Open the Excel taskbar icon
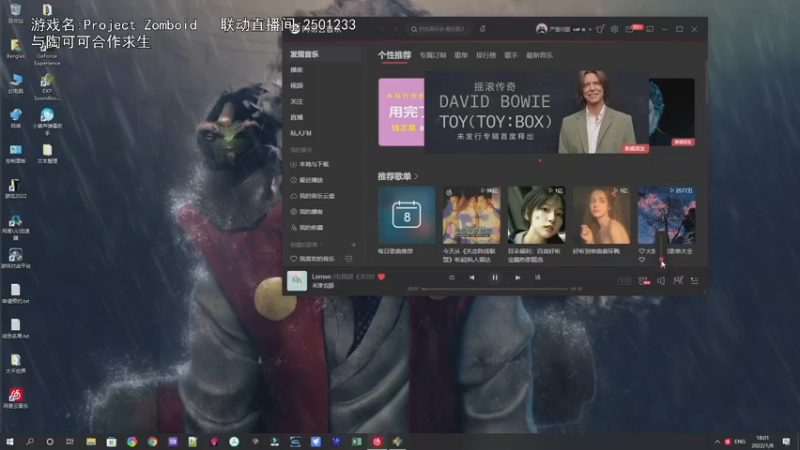The height and width of the screenshot is (450, 800). pyautogui.click(x=357, y=441)
